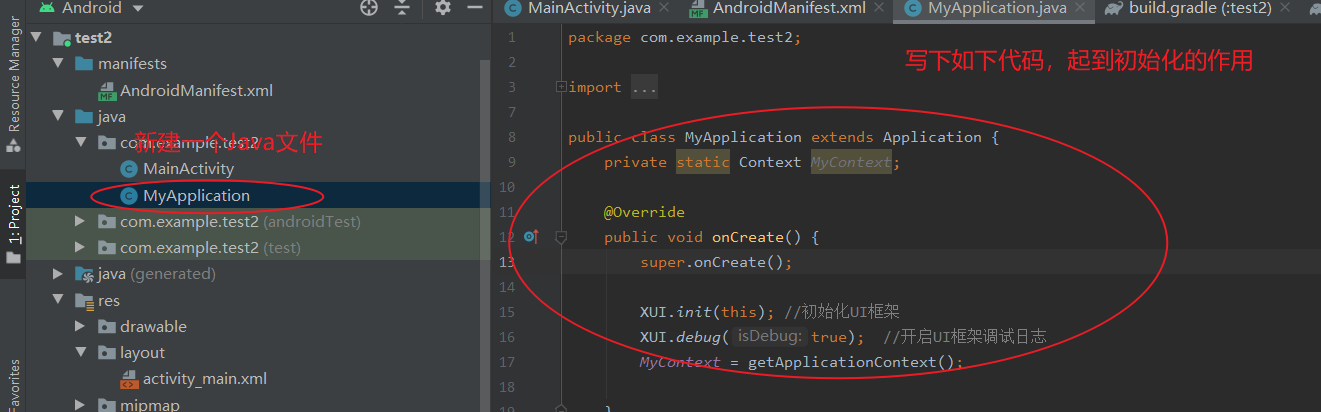The width and height of the screenshot is (1321, 412).
Task: Click the Collapse All icon in Project panel
Action: (402, 8)
